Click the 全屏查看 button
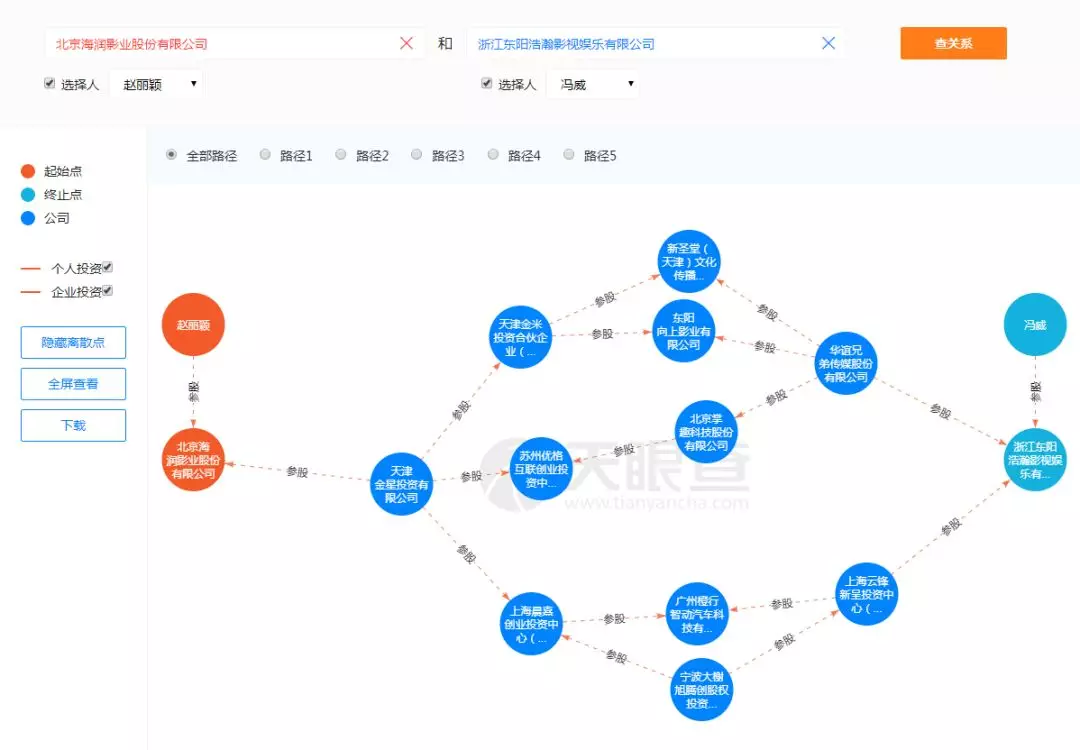Viewport: 1080px width, 750px height. pyautogui.click(x=73, y=384)
